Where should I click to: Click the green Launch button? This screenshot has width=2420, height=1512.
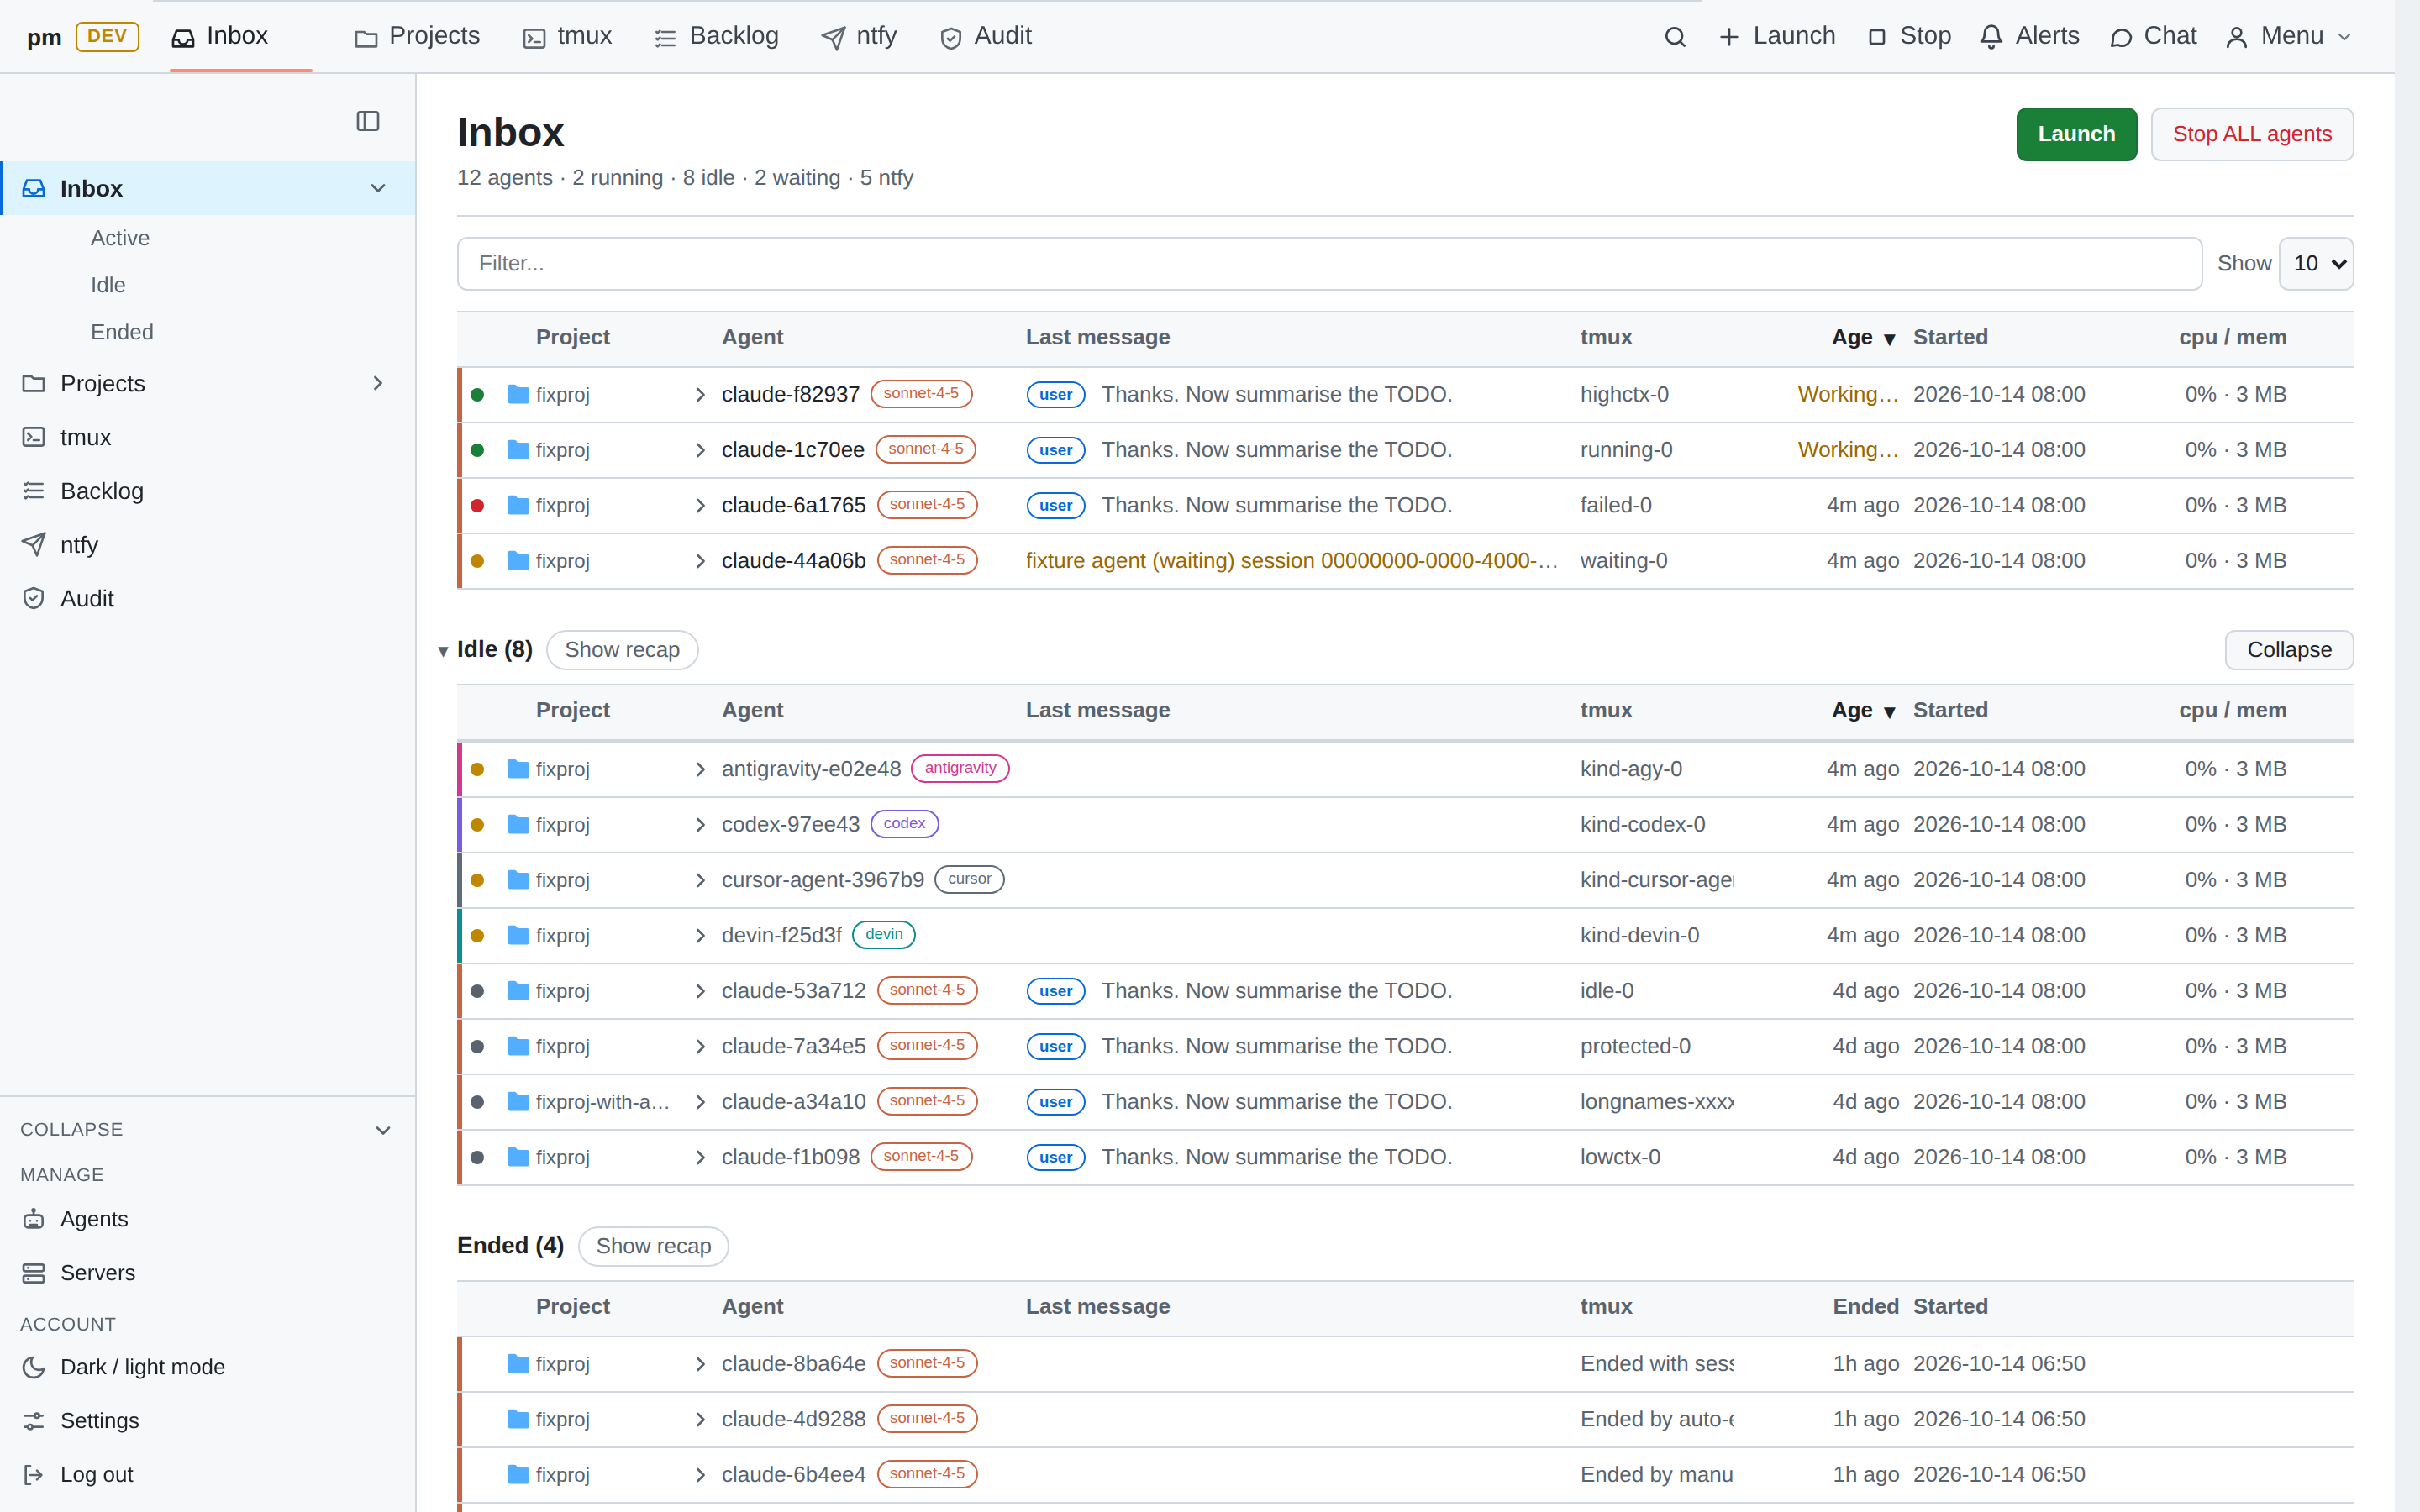(x=2076, y=134)
